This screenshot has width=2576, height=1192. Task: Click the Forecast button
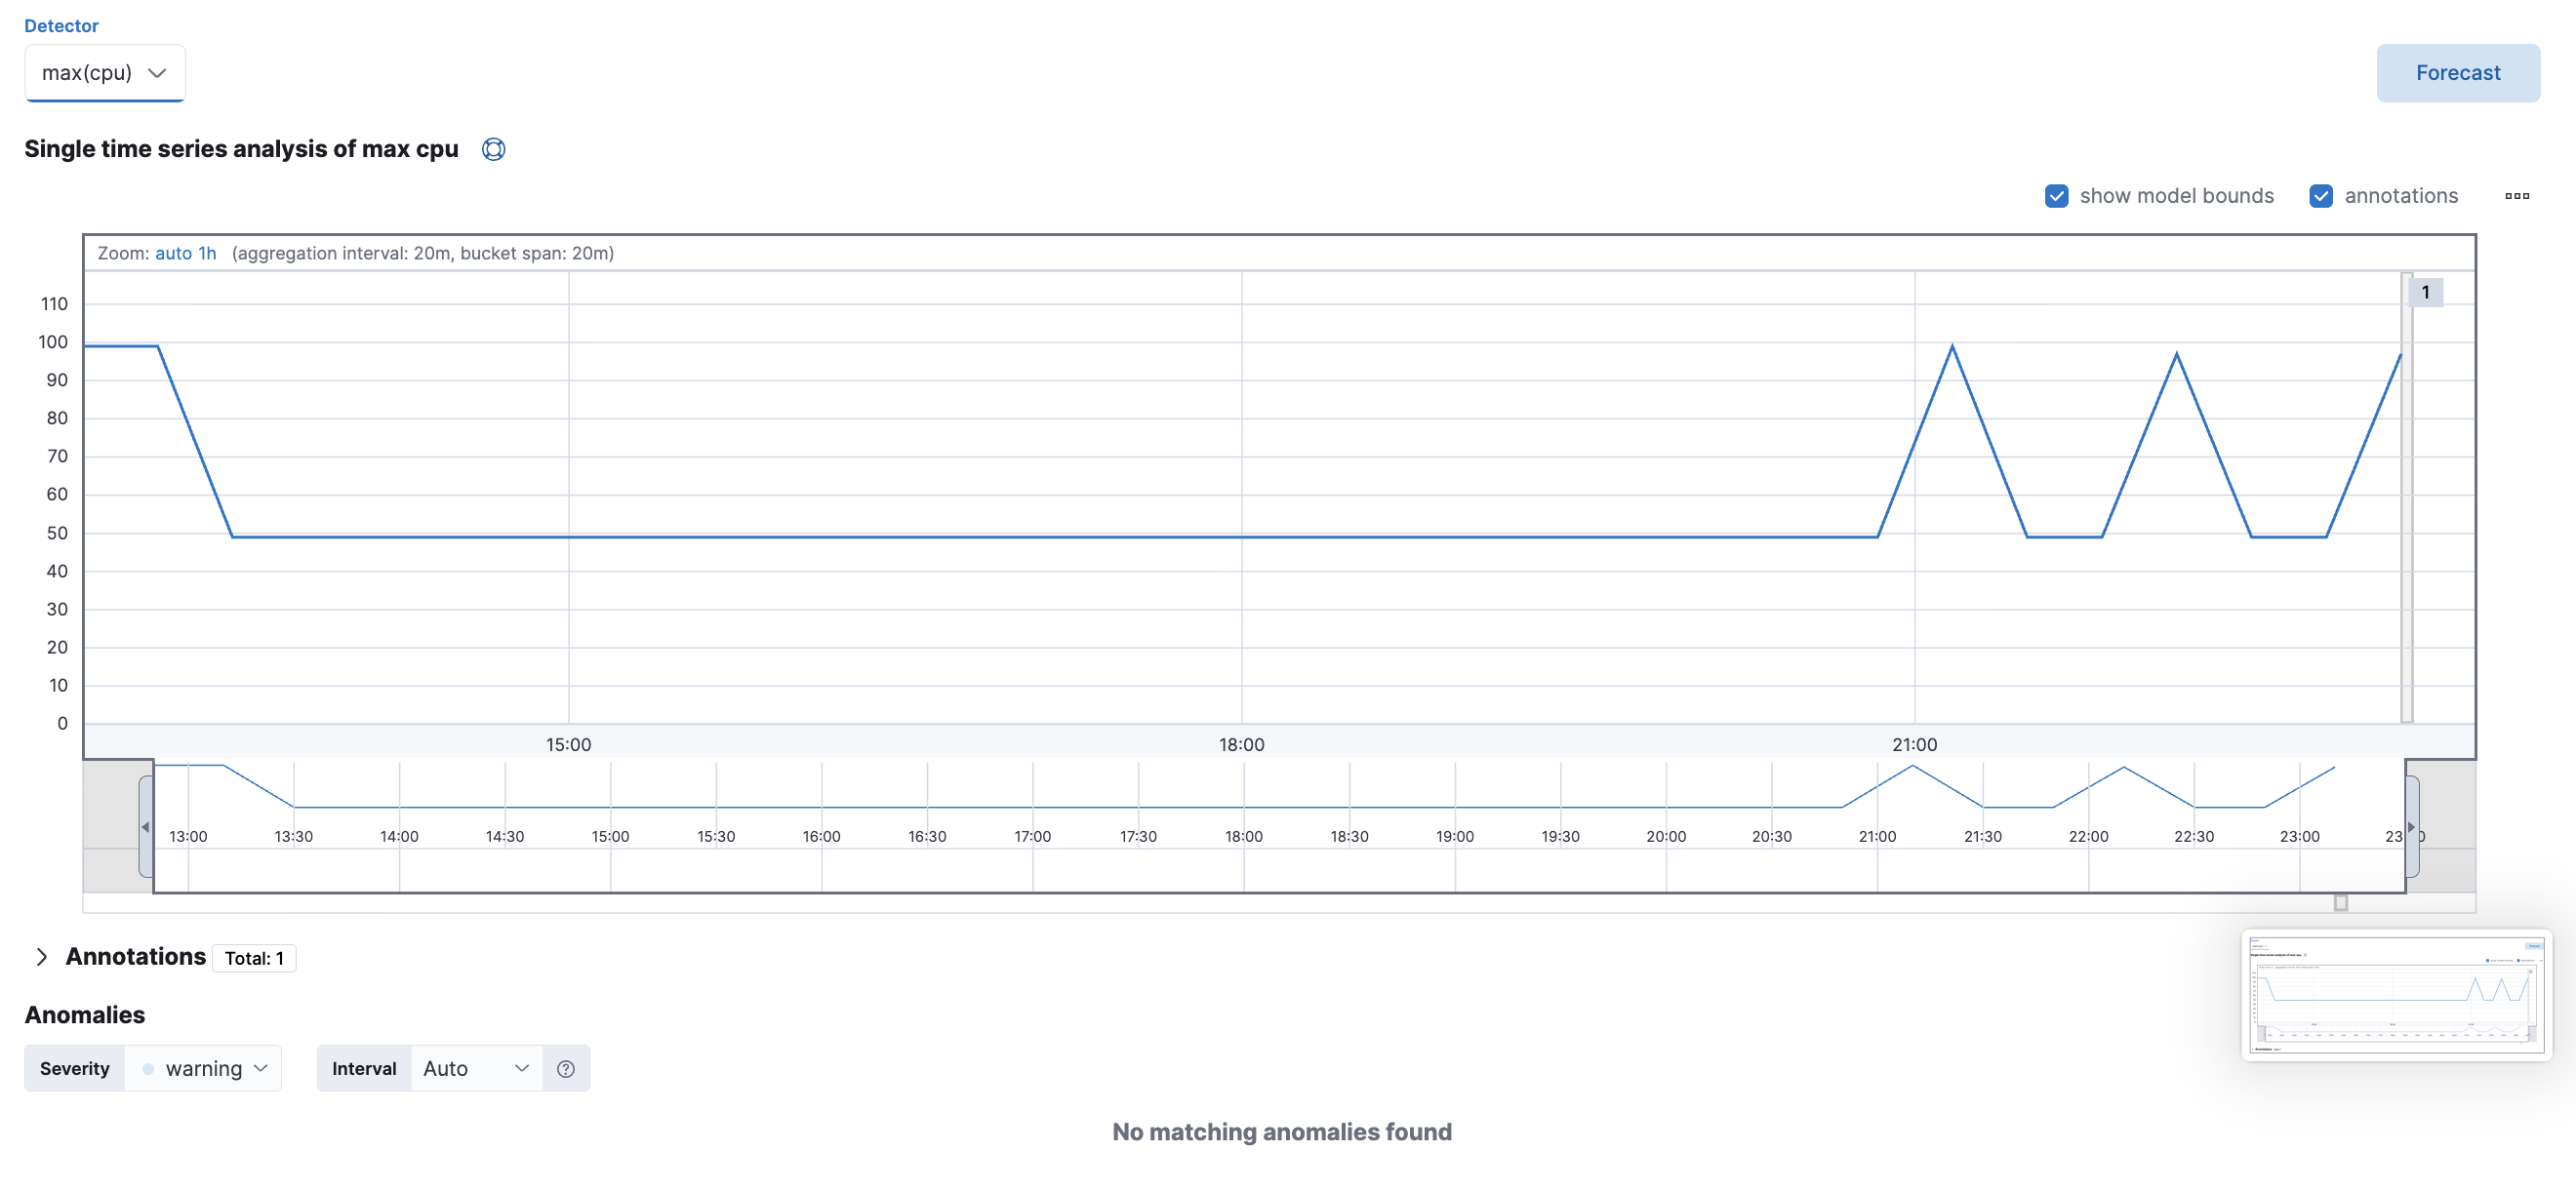(2457, 73)
